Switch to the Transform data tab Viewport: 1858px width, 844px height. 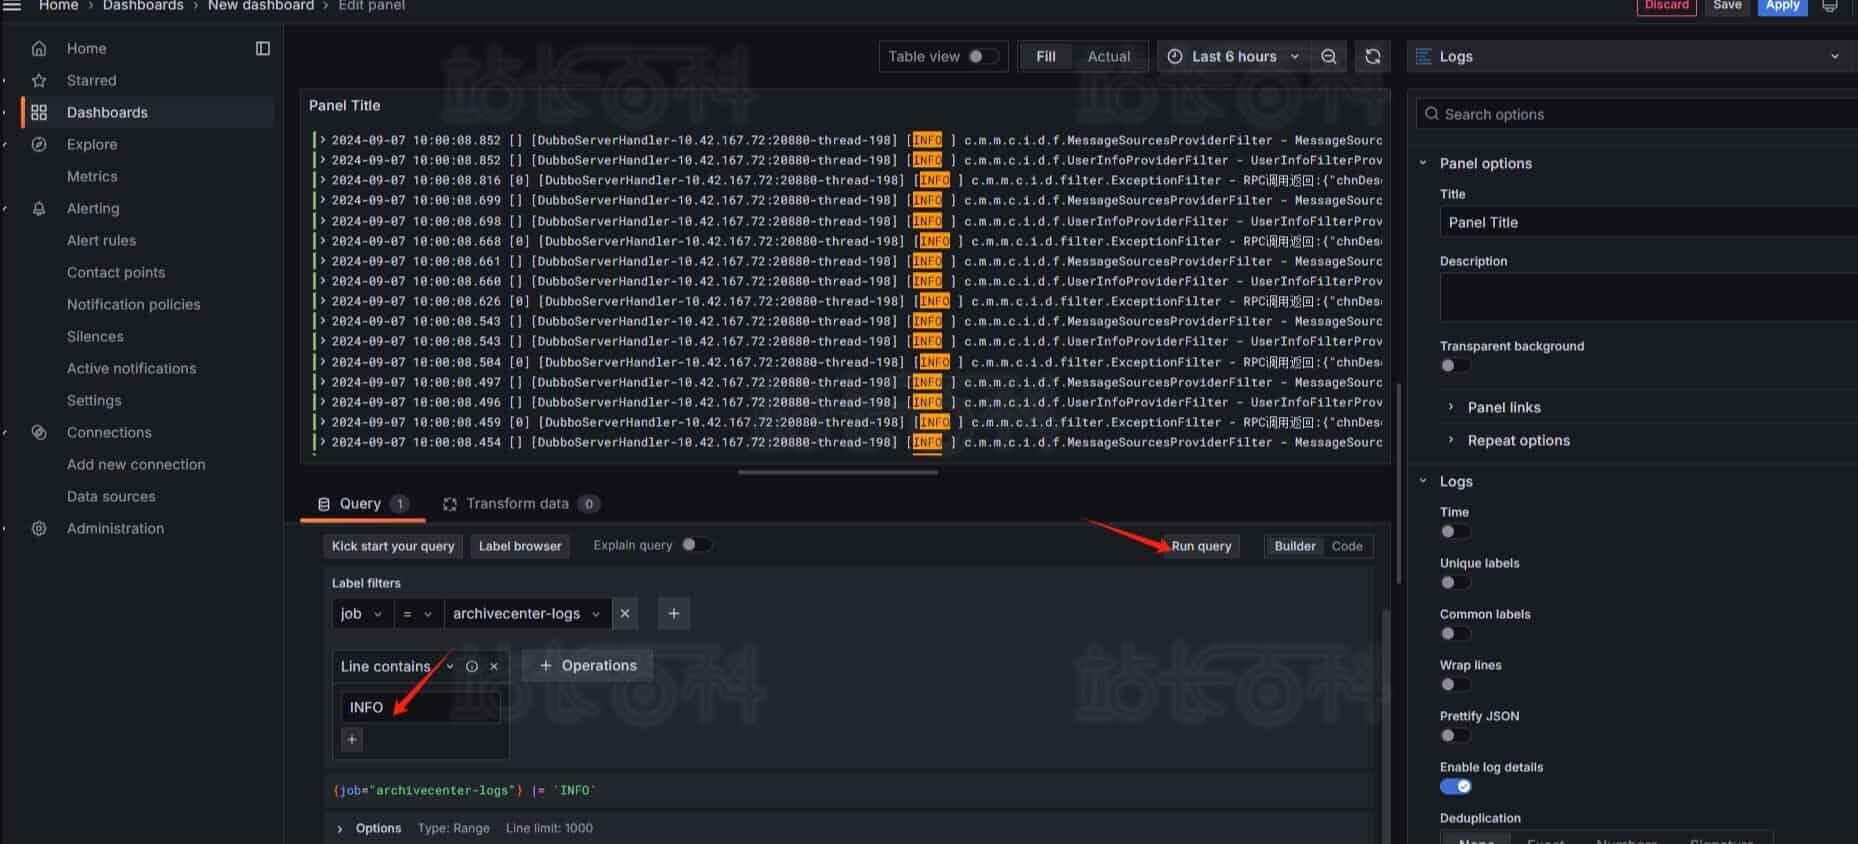point(517,504)
